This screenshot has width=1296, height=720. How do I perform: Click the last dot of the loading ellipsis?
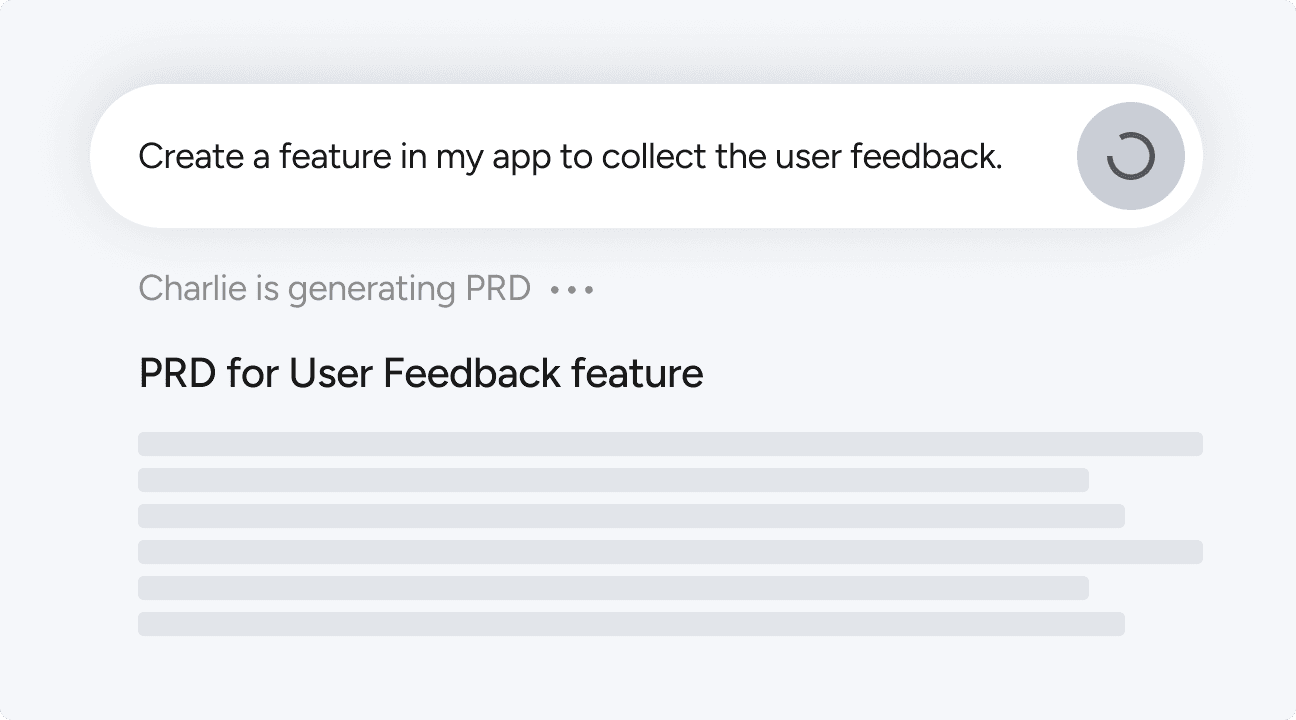tap(589, 290)
